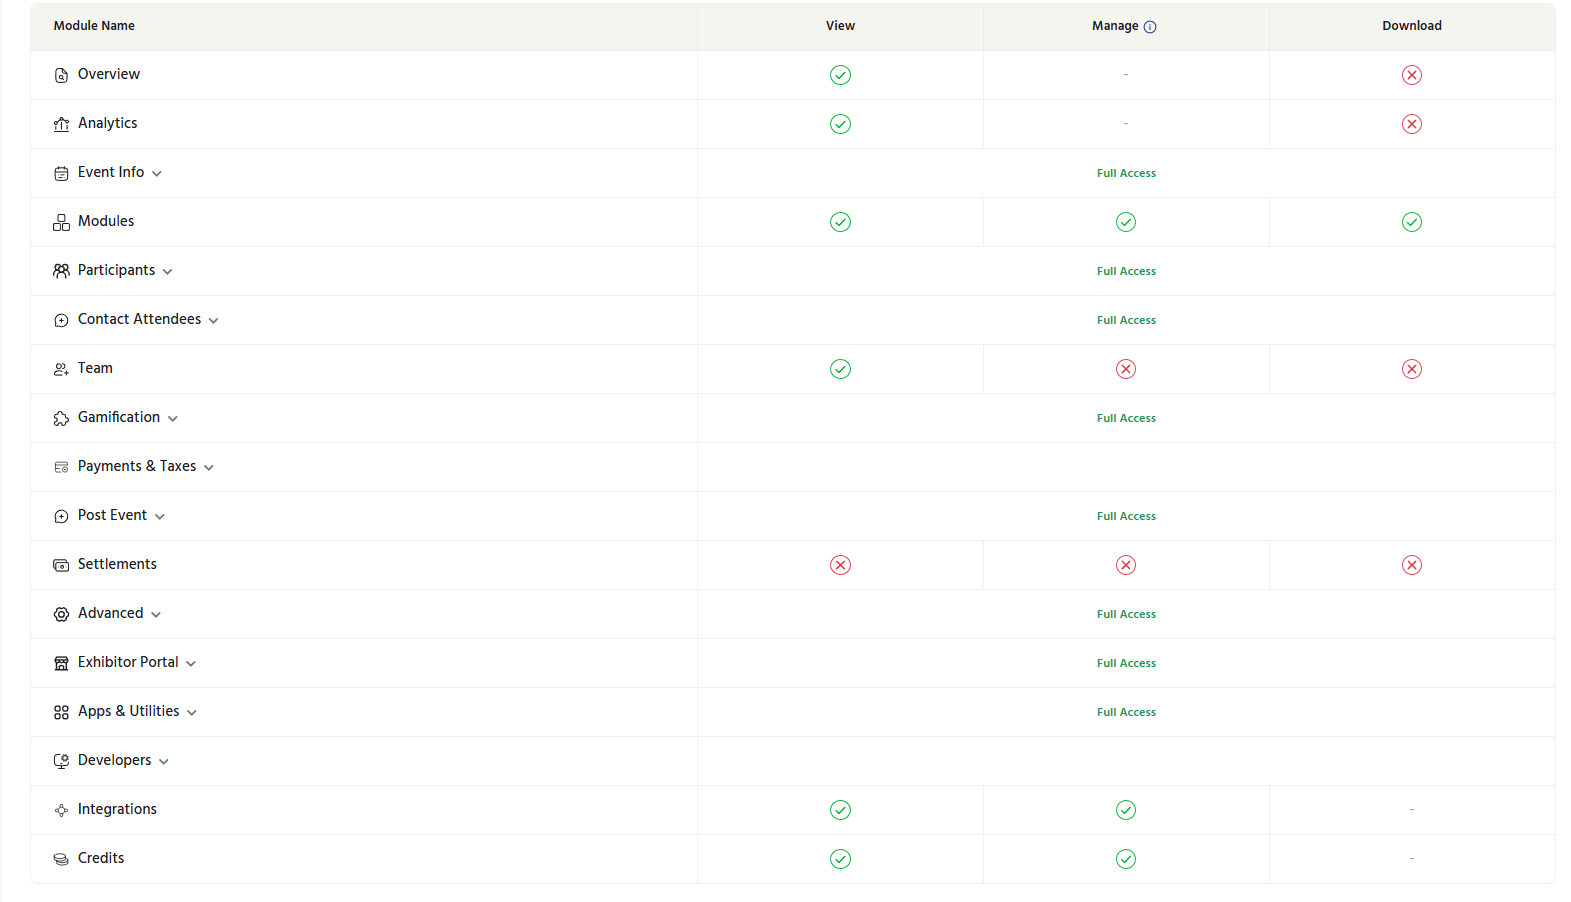Click the Manage column header
Image resolution: width=1571 pixels, height=902 pixels.
(1115, 26)
